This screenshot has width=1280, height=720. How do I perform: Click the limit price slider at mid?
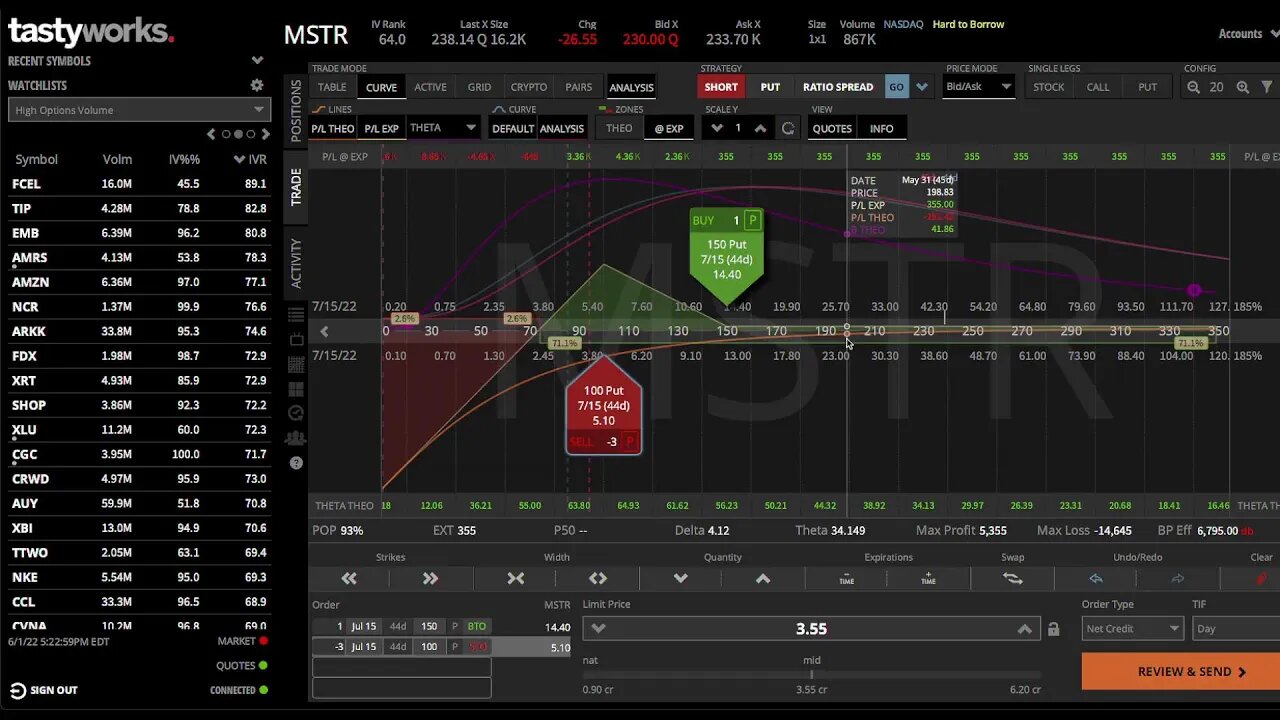[x=811, y=674]
